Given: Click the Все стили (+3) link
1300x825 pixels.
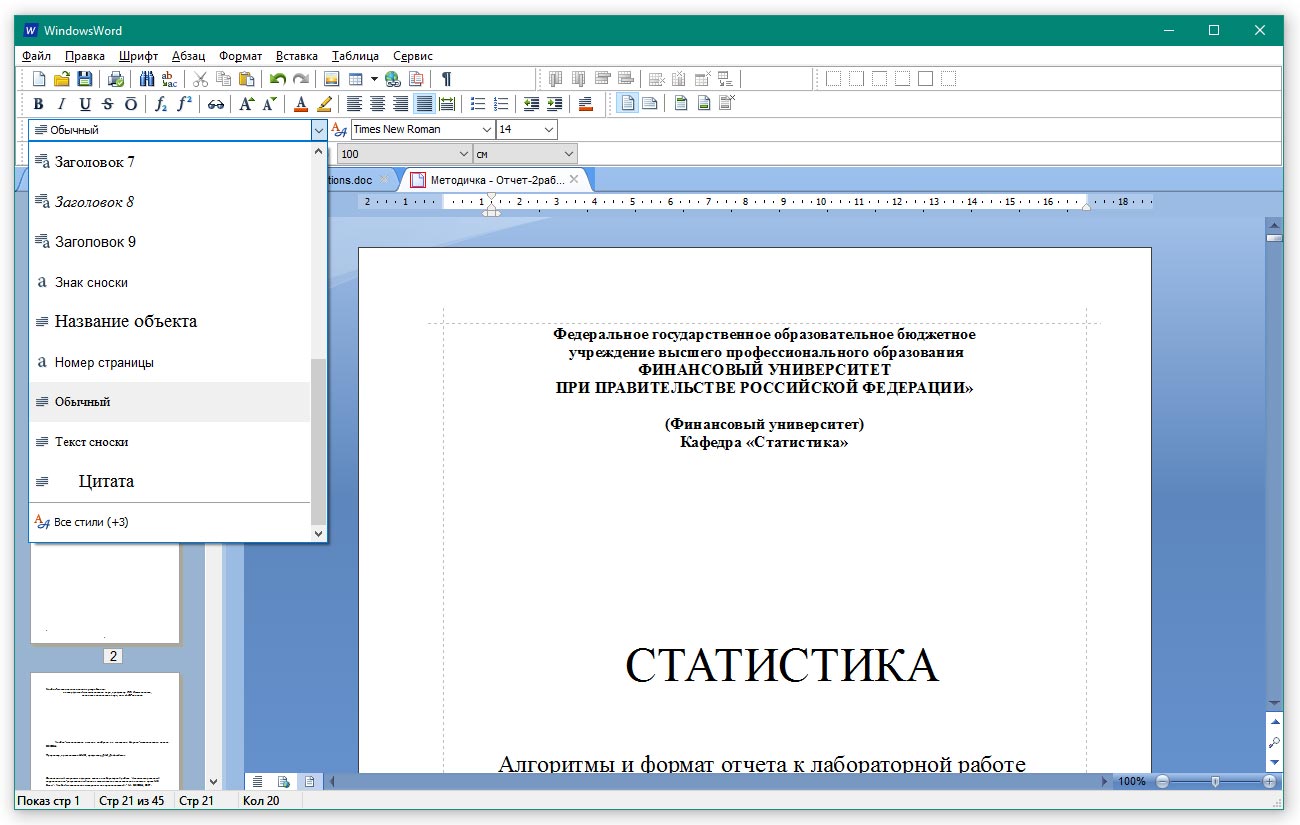Looking at the screenshot, I should pyautogui.click(x=90, y=522).
